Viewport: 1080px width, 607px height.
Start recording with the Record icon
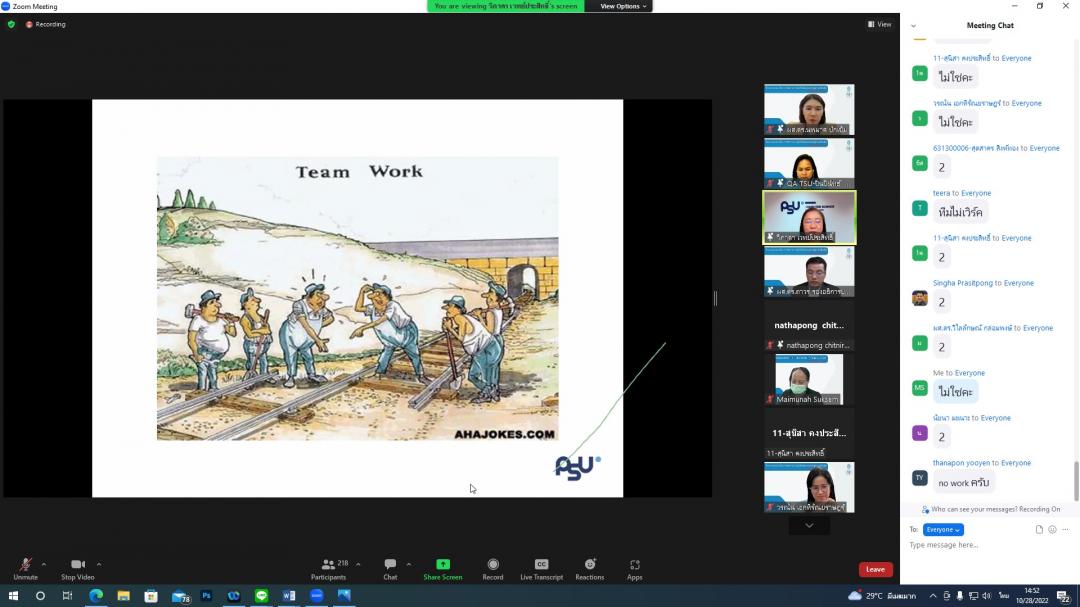[493, 565]
